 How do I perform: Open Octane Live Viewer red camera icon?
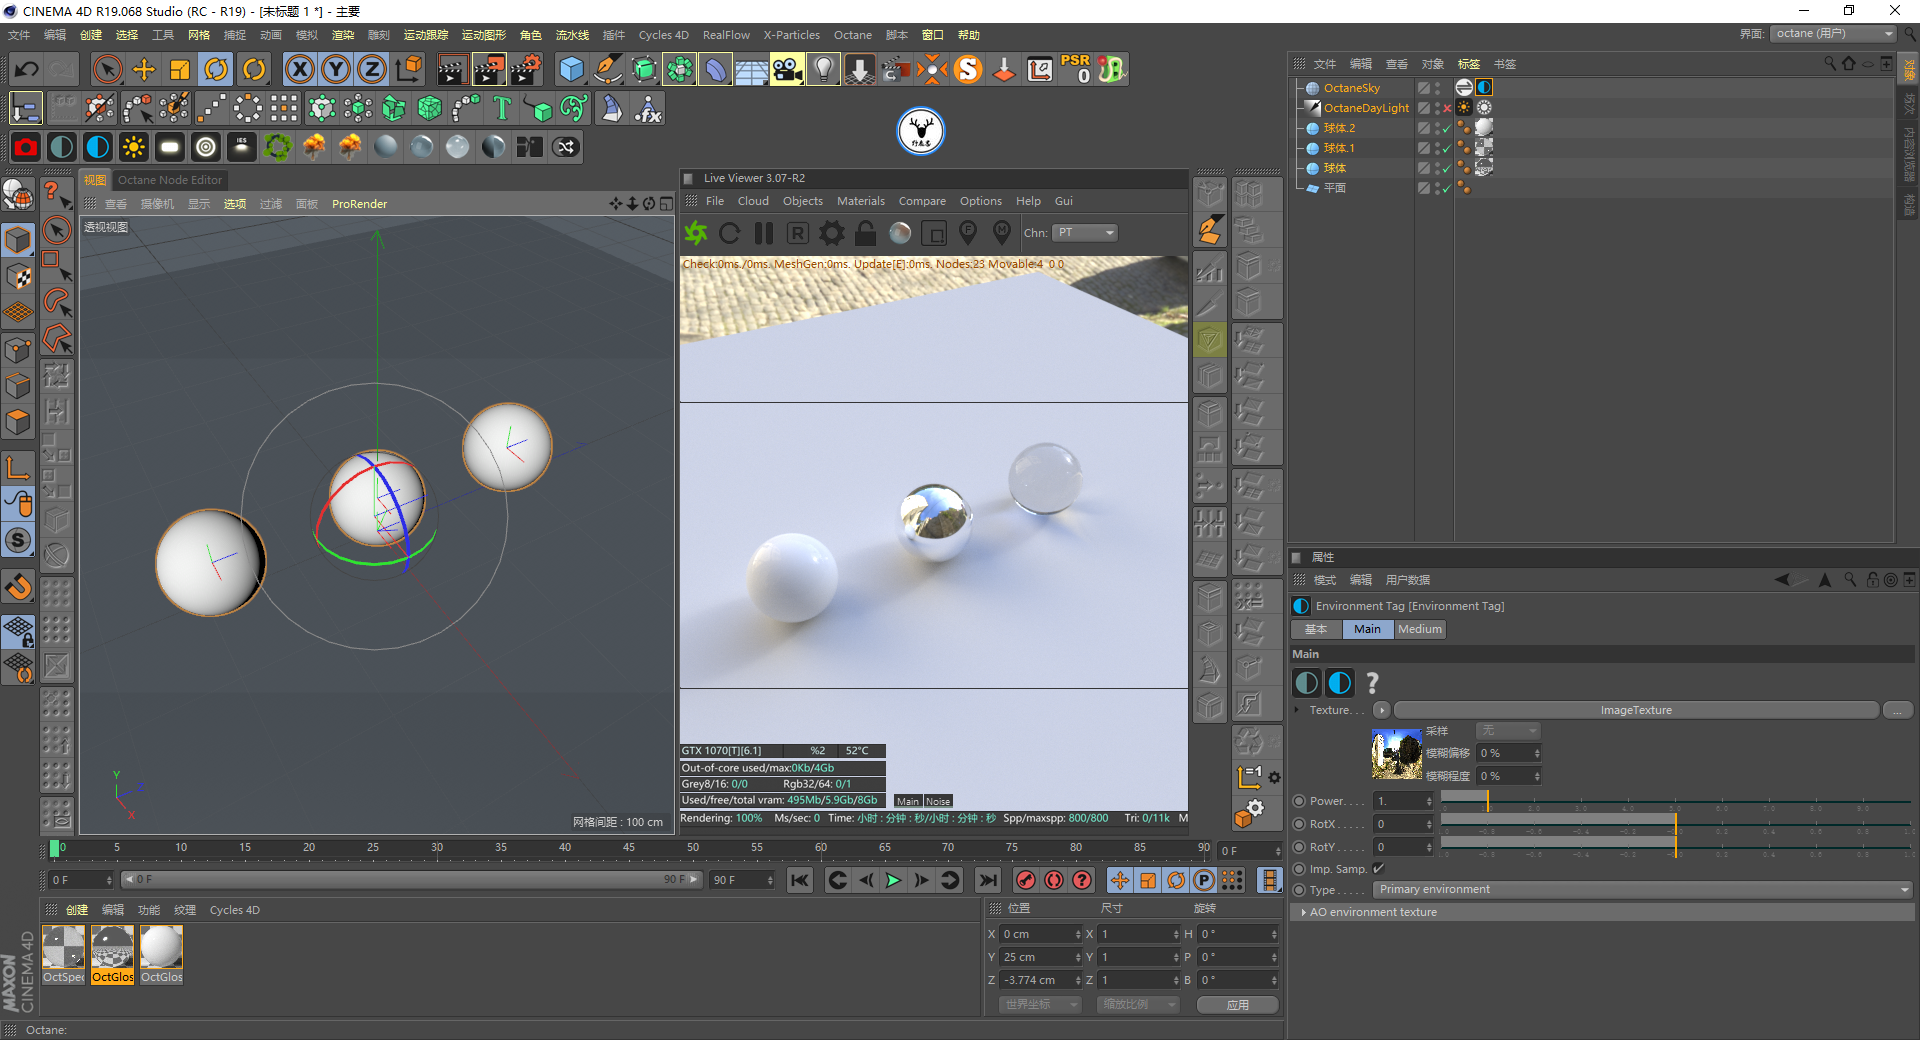[26, 147]
